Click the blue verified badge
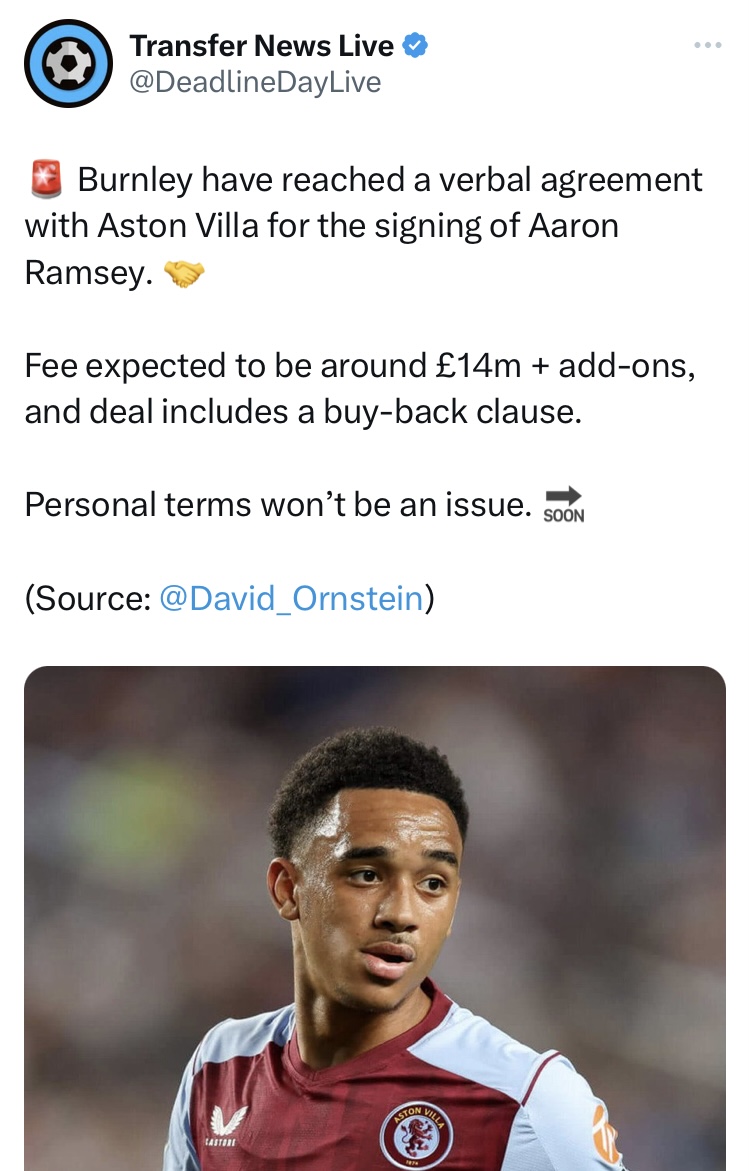The height and width of the screenshot is (1171, 750). point(415,45)
